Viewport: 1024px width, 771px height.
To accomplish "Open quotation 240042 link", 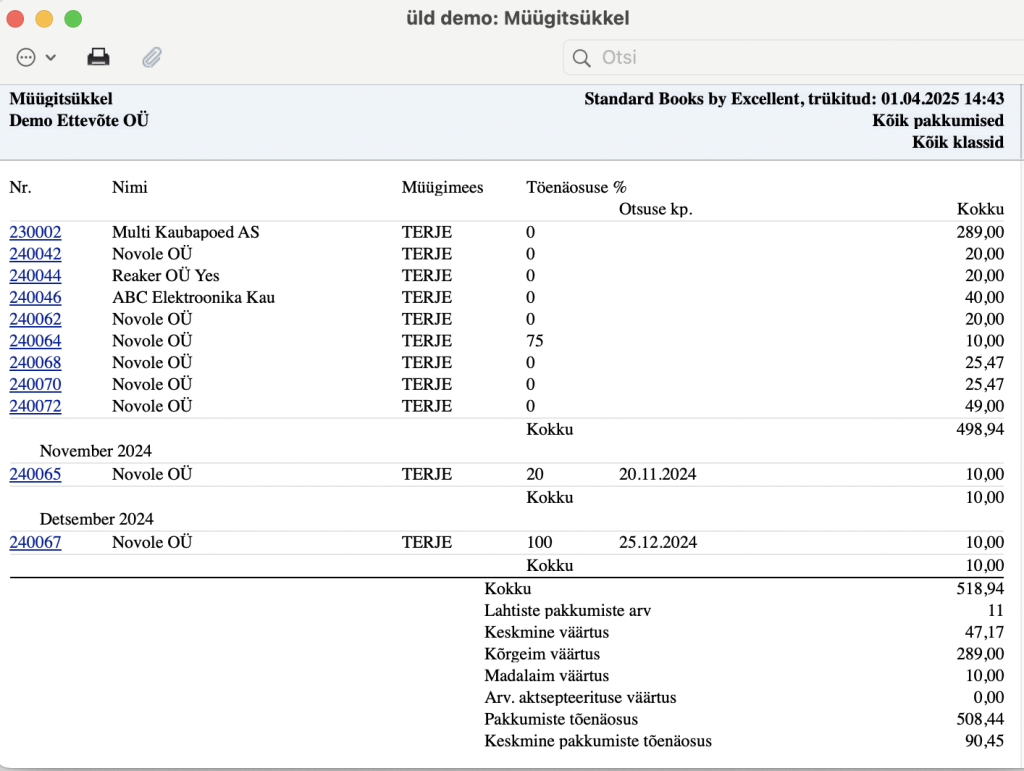I will tap(35, 254).
